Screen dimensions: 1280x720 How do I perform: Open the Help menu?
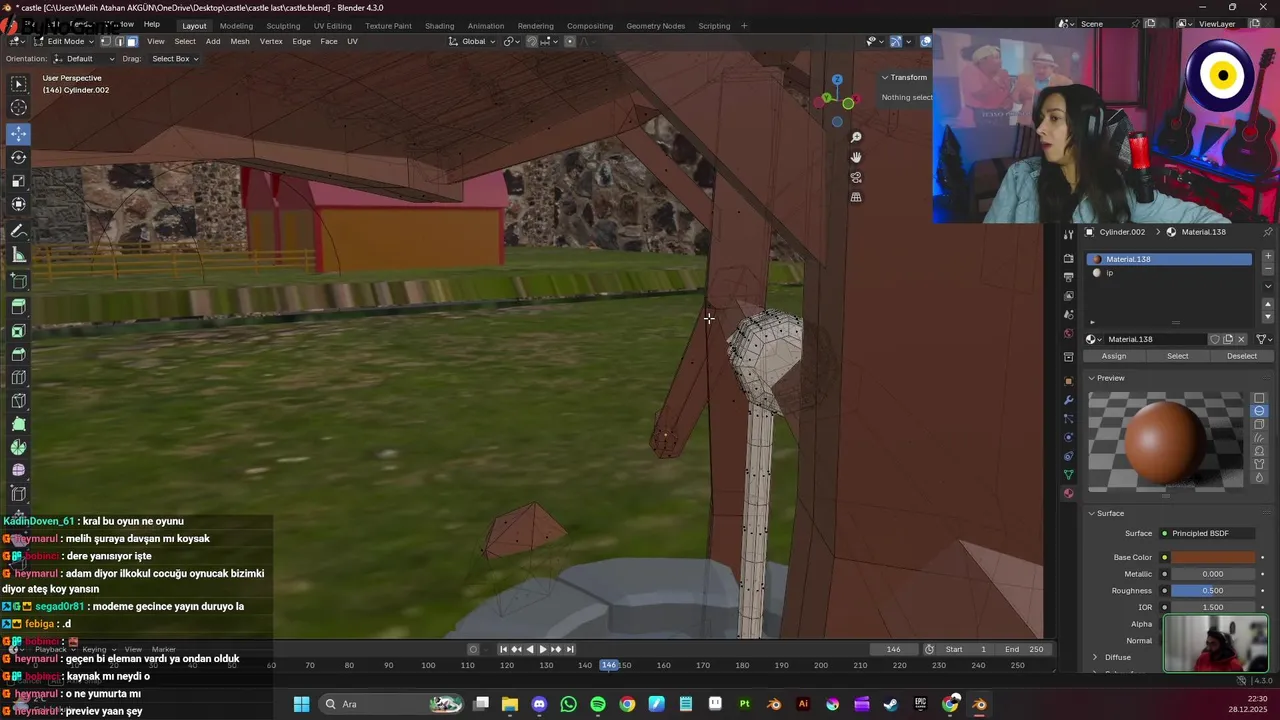point(151,25)
